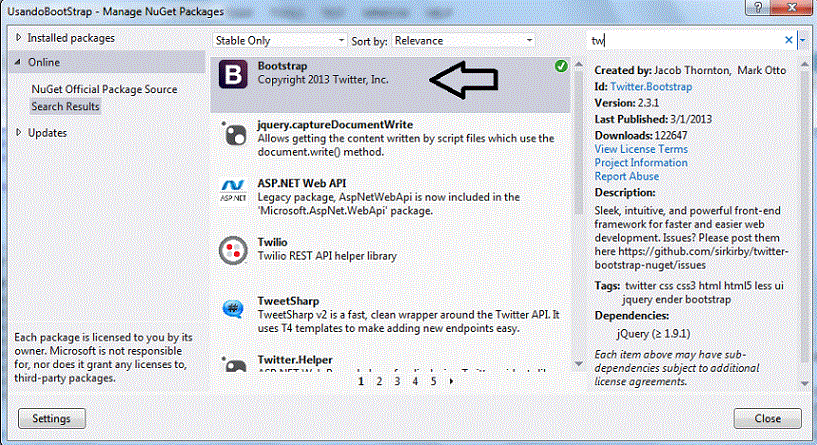Click the Settings button
Viewport: 817px width, 445px height.
point(52,418)
